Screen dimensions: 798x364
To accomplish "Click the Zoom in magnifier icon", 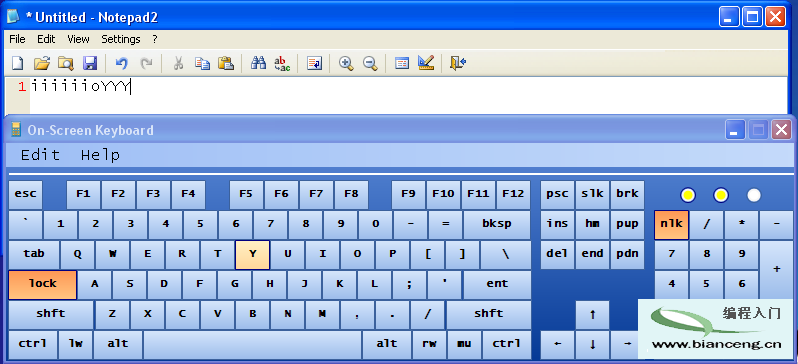I will tap(346, 63).
